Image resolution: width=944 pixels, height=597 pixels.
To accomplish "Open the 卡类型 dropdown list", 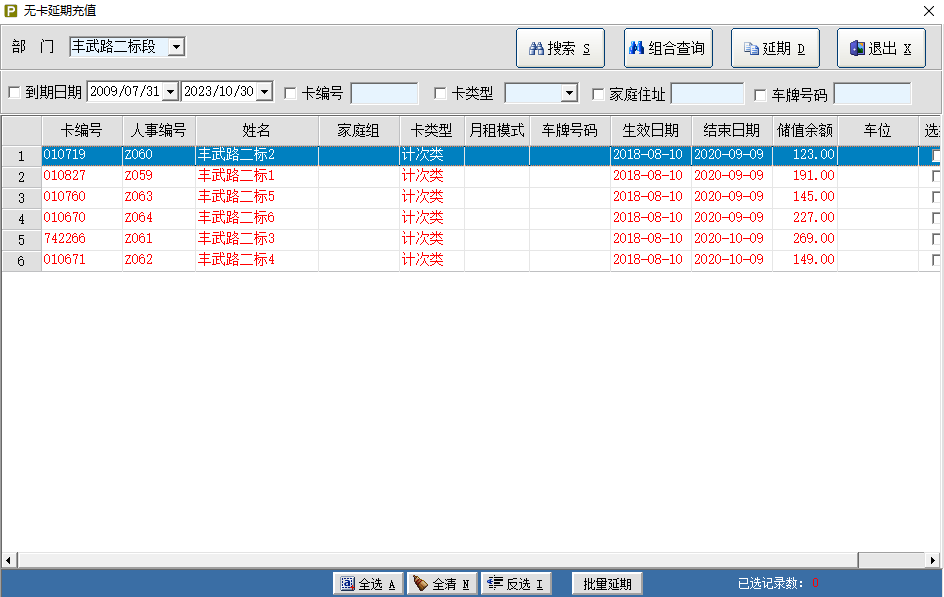I will (569, 93).
